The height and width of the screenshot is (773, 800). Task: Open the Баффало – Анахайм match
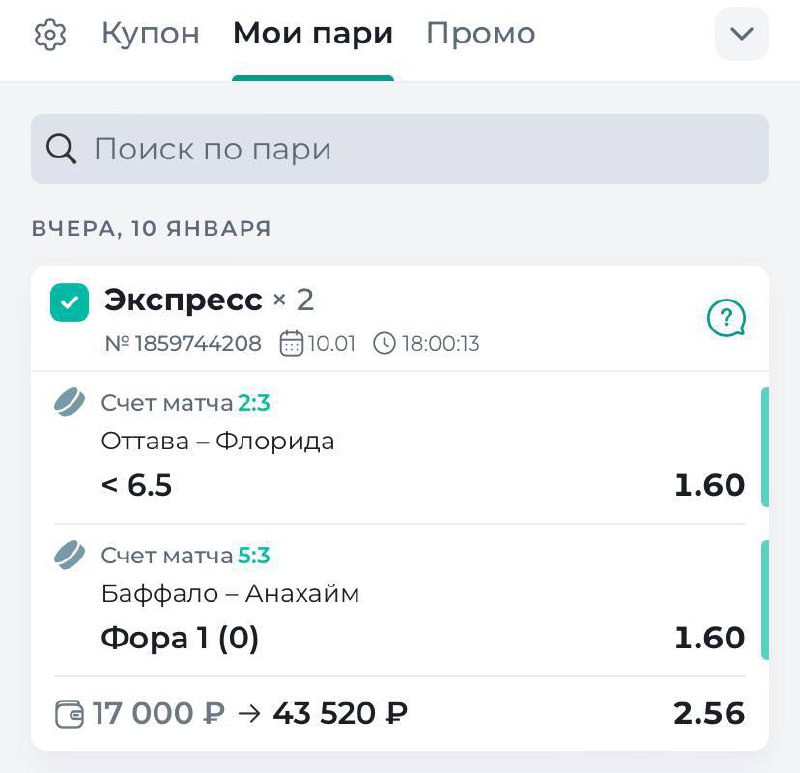click(230, 594)
